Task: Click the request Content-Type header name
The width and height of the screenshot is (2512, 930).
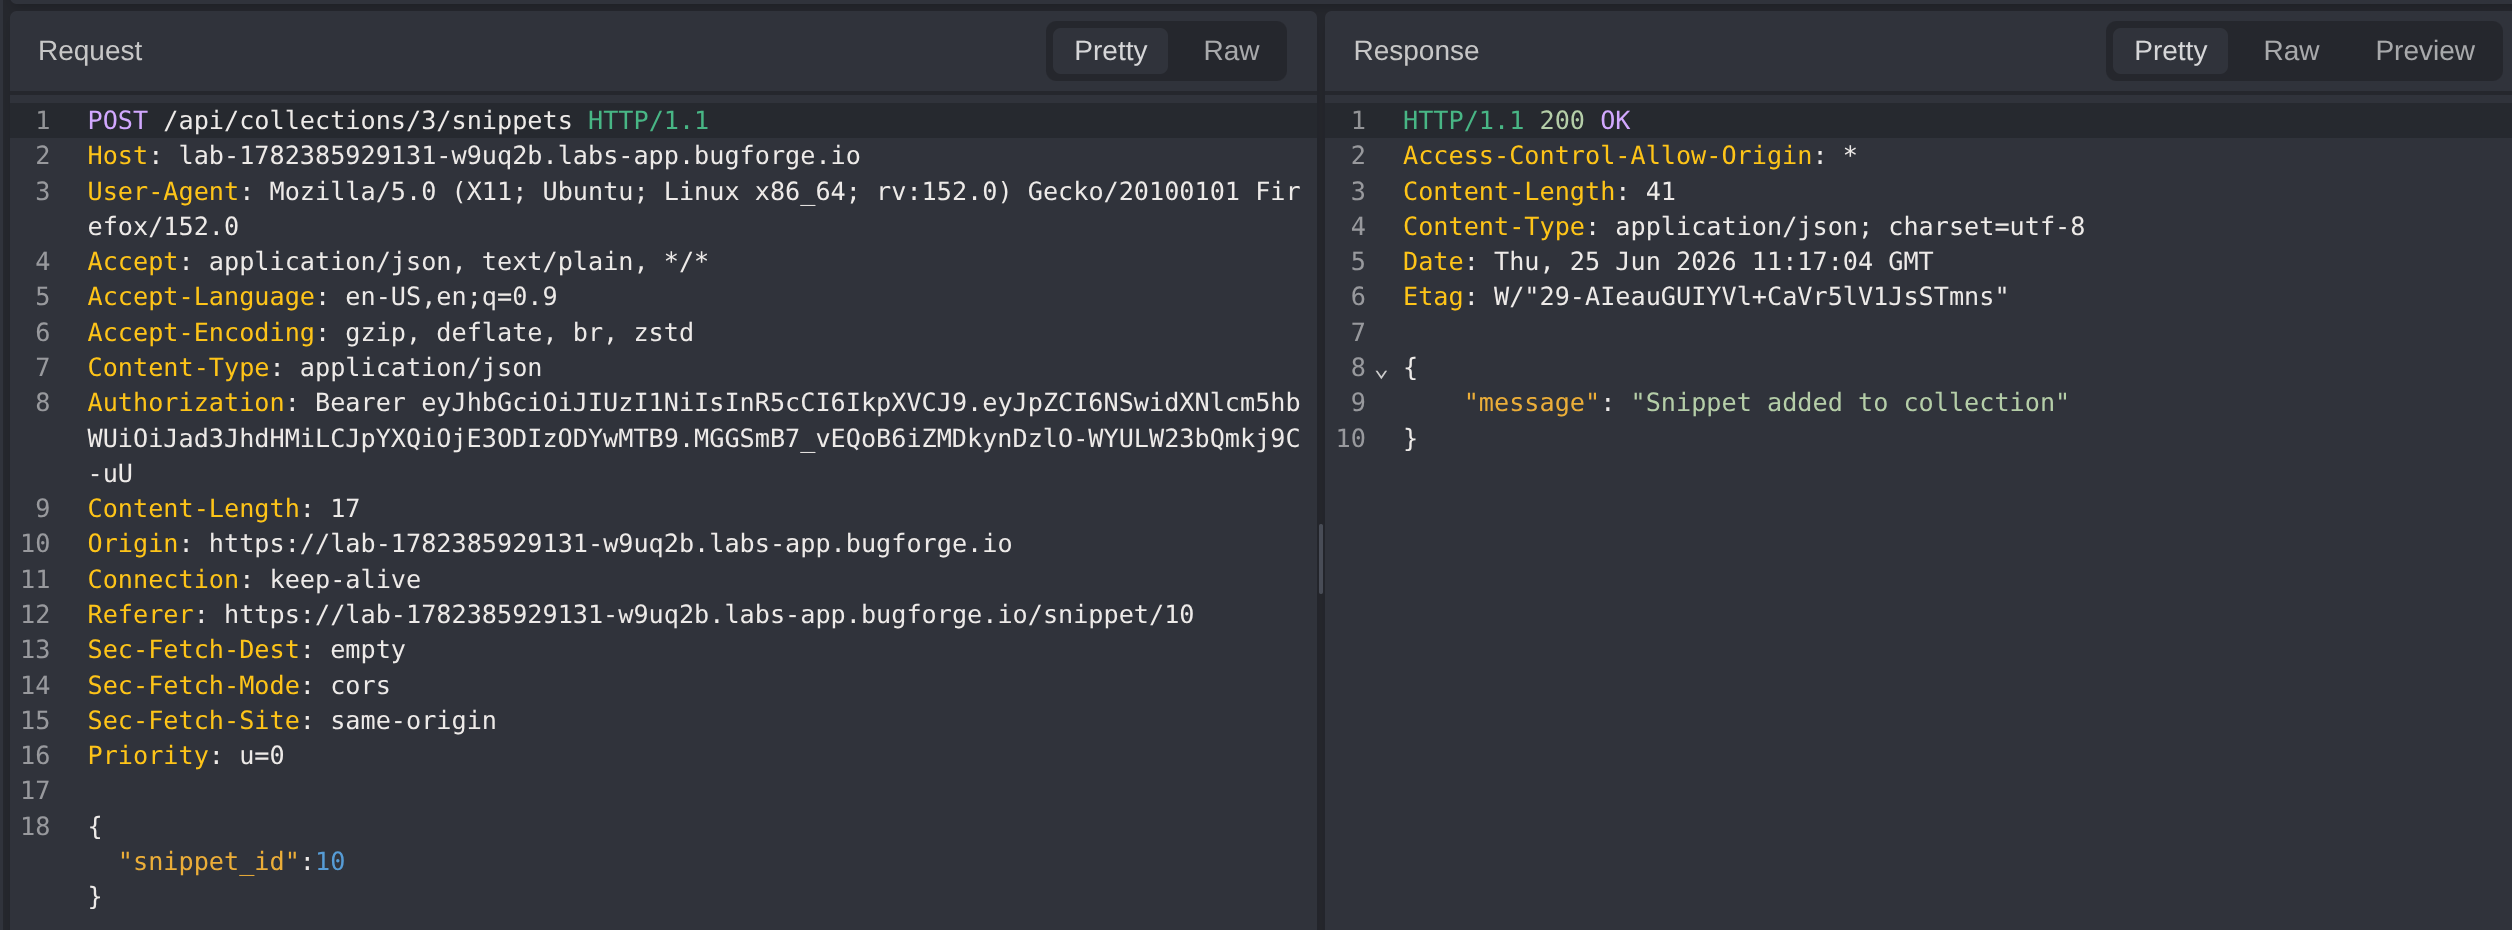Action: (178, 368)
